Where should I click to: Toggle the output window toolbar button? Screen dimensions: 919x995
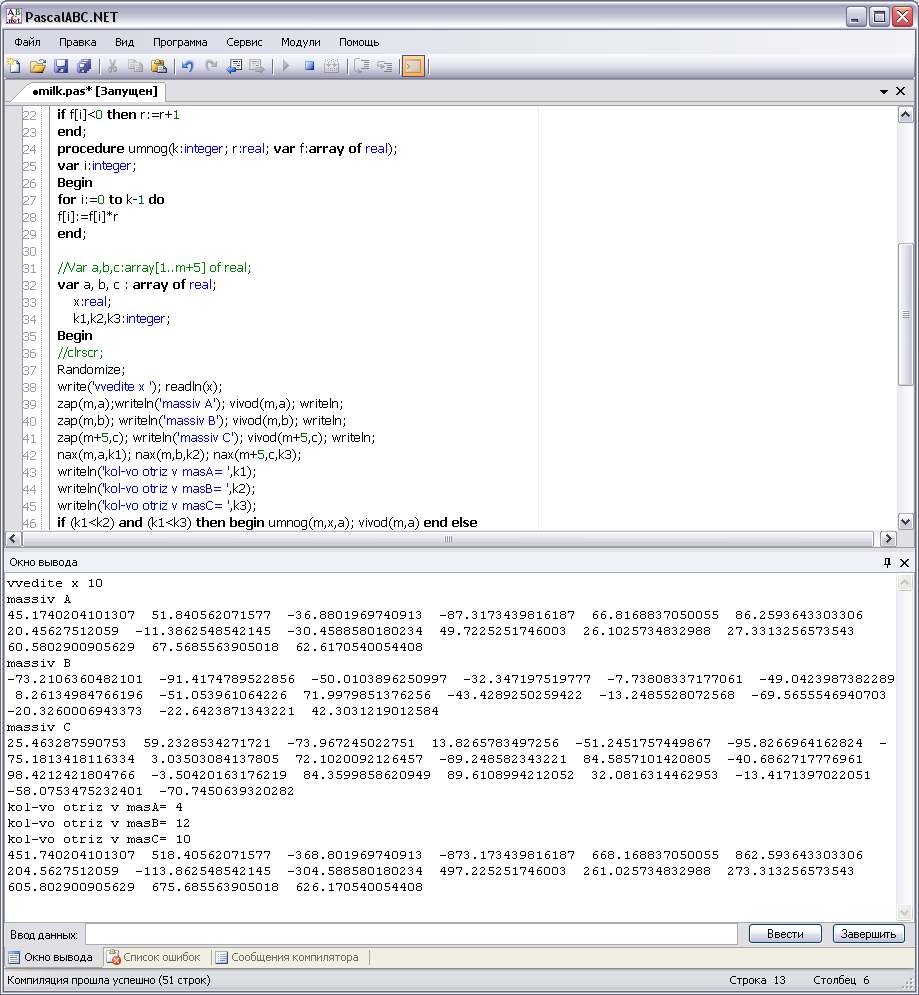tap(412, 67)
